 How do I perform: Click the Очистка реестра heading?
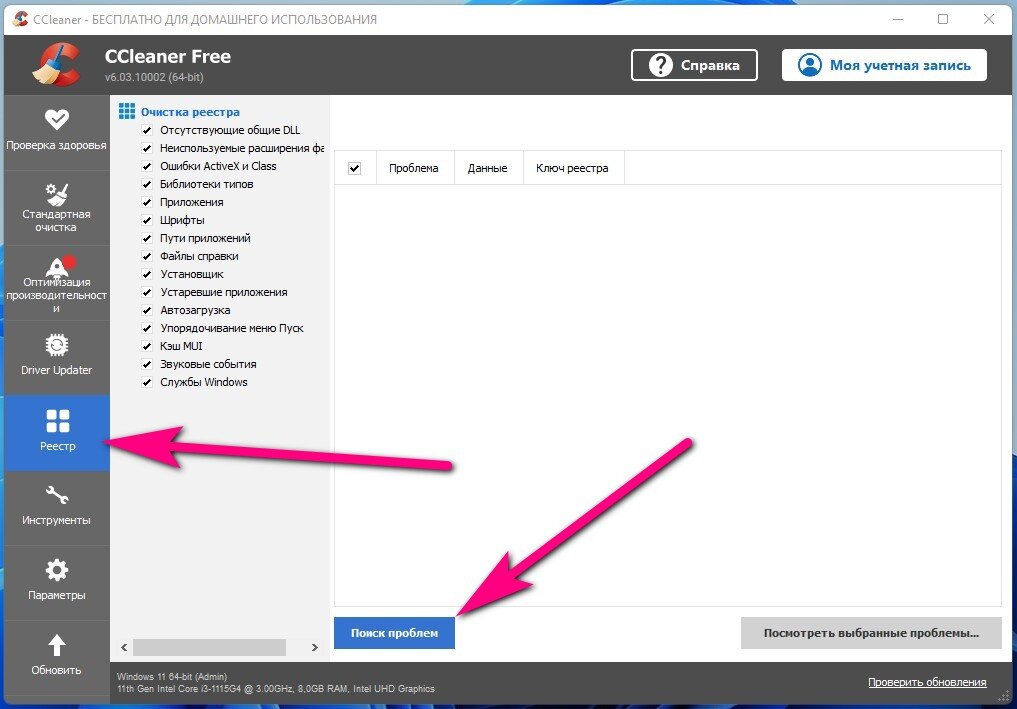[190, 112]
